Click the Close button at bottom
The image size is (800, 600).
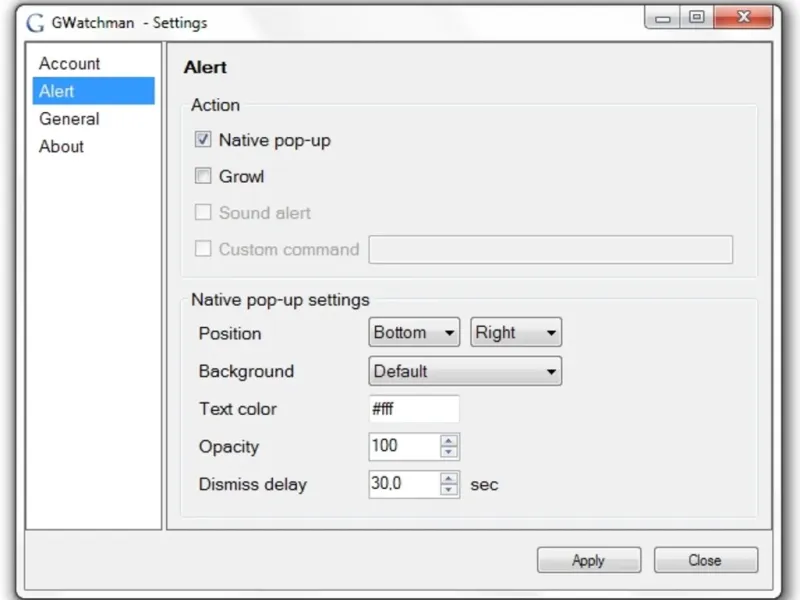705,560
